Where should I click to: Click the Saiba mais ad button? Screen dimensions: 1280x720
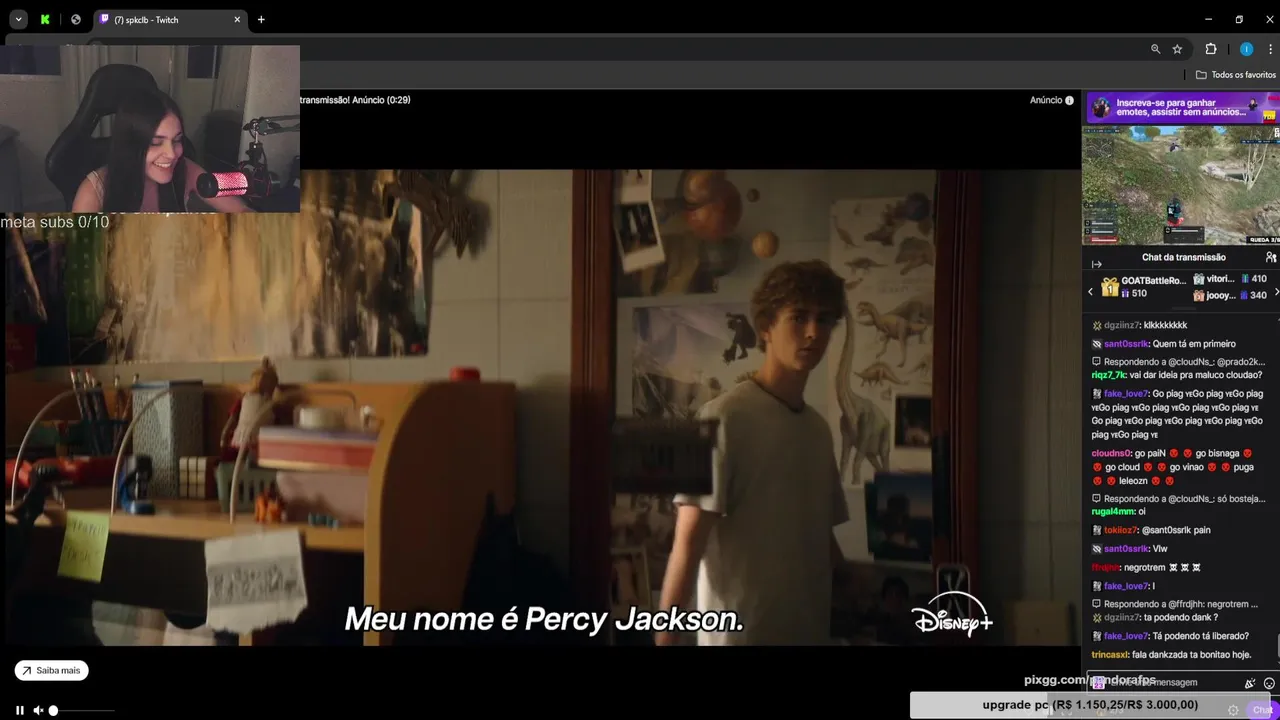(x=51, y=670)
